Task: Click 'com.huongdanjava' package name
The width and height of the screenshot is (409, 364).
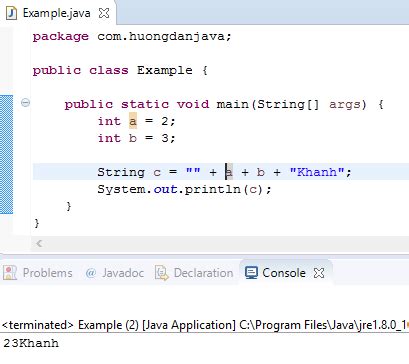Action: (x=160, y=36)
